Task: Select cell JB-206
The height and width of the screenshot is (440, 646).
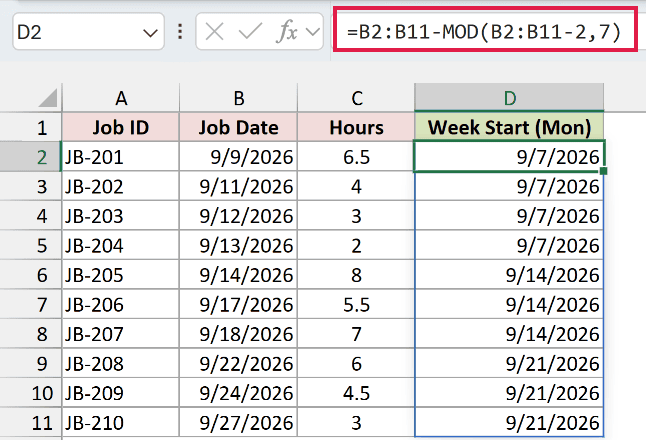Action: coord(121,304)
